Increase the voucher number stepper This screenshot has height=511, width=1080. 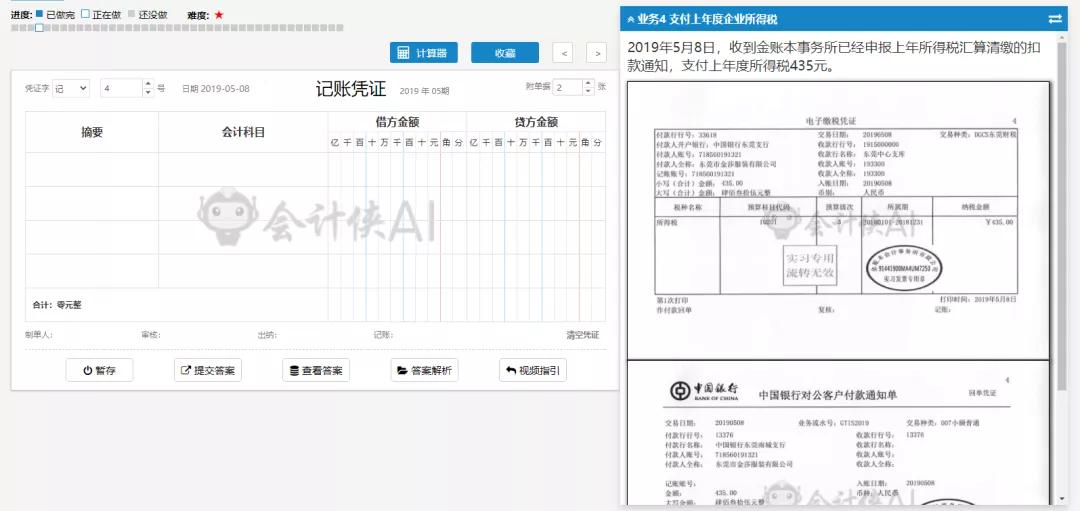point(148,84)
